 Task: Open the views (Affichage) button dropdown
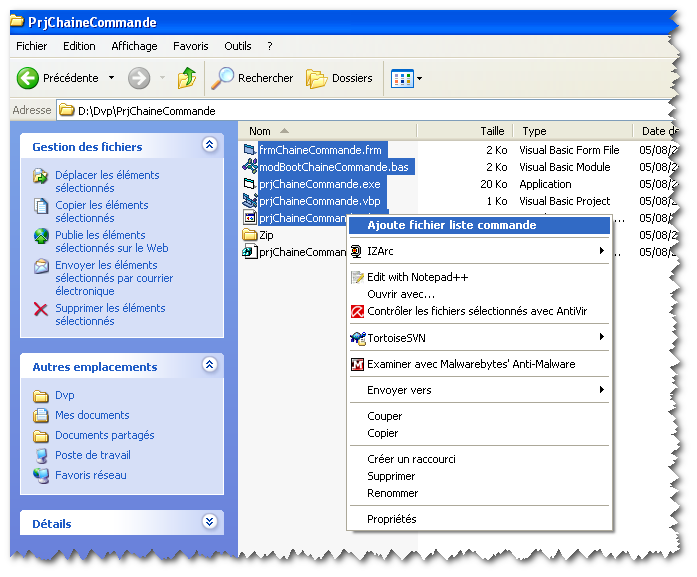coord(406,78)
